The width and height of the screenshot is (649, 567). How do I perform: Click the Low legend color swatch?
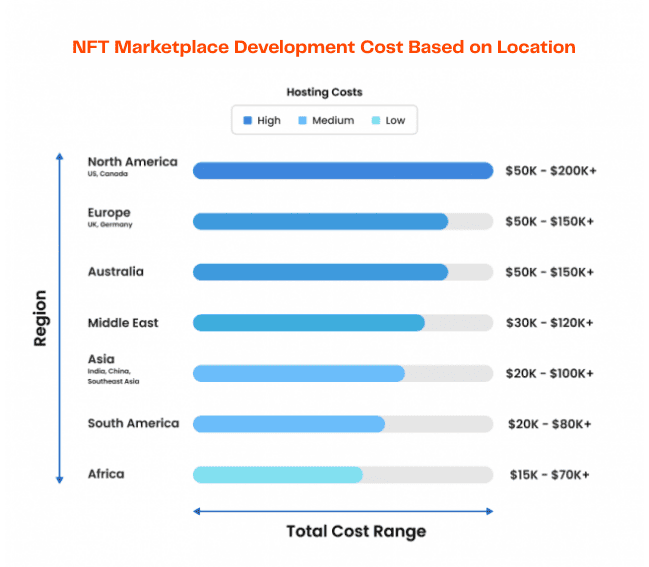click(376, 120)
